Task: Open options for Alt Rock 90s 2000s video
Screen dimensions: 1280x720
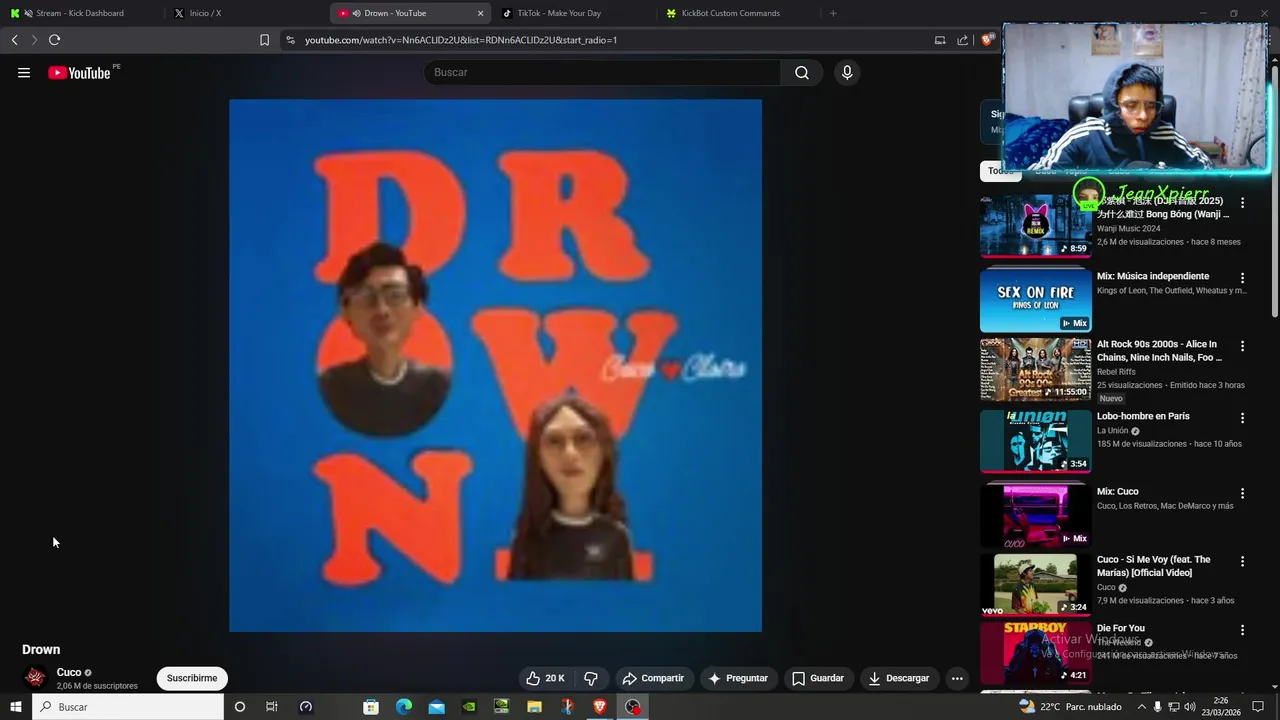Action: [x=1243, y=346]
